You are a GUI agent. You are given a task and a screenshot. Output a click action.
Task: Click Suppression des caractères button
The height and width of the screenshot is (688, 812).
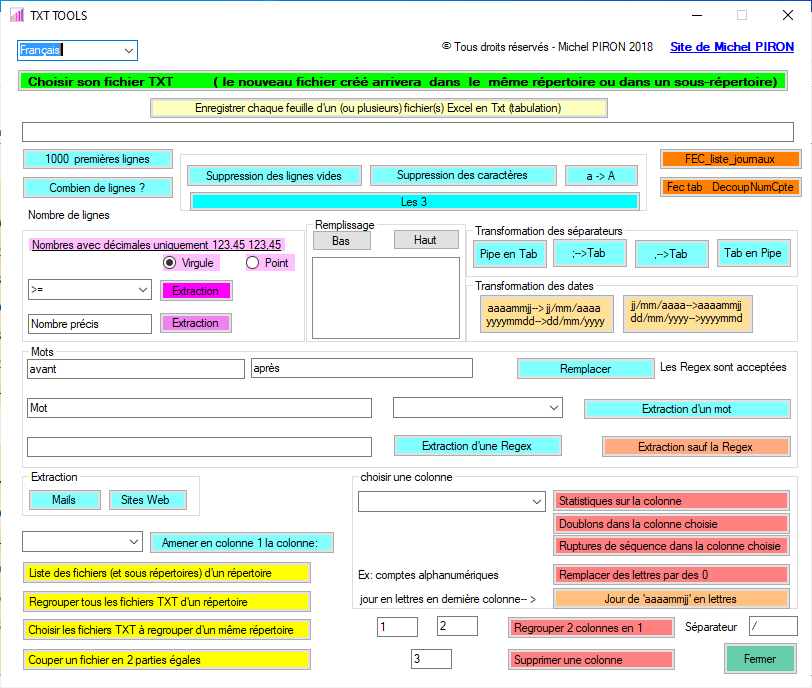pyautogui.click(x=462, y=175)
